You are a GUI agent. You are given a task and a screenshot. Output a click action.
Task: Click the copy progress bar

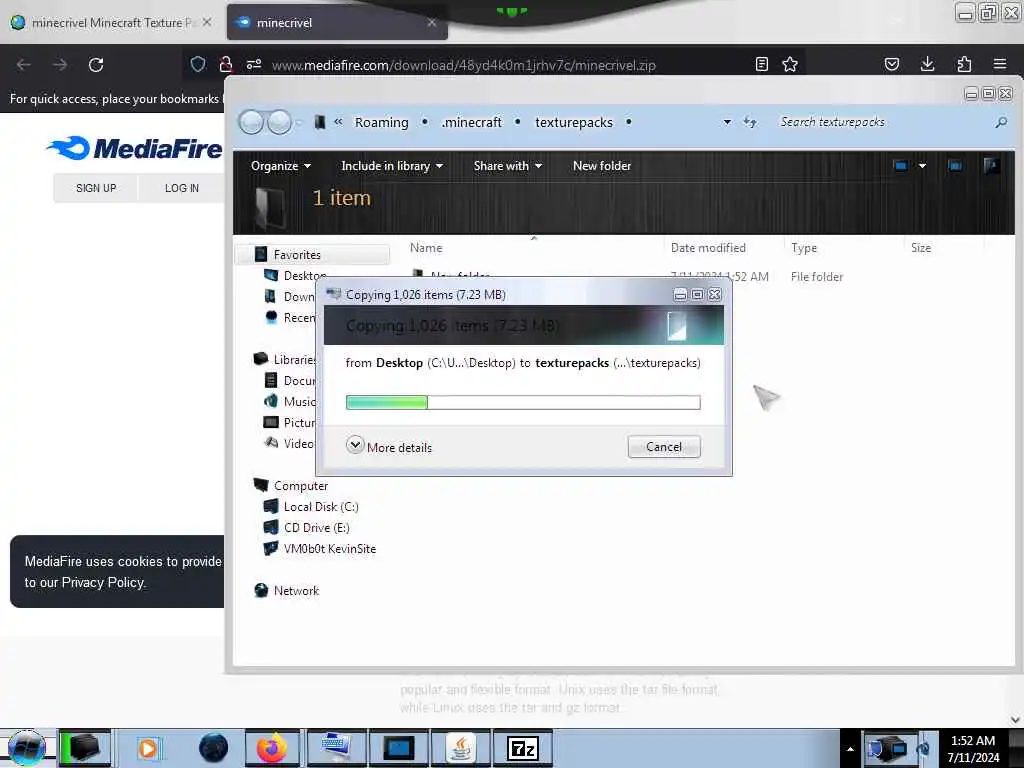[522, 402]
